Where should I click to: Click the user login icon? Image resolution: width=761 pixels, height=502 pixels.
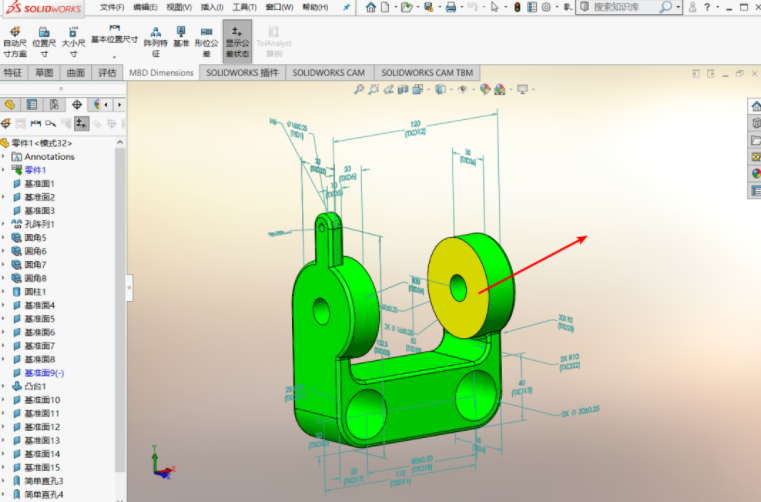(x=693, y=7)
